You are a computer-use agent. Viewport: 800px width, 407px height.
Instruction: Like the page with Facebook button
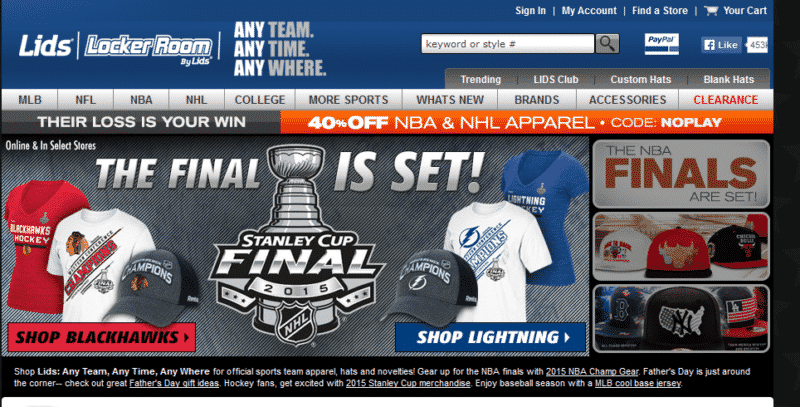(x=721, y=45)
